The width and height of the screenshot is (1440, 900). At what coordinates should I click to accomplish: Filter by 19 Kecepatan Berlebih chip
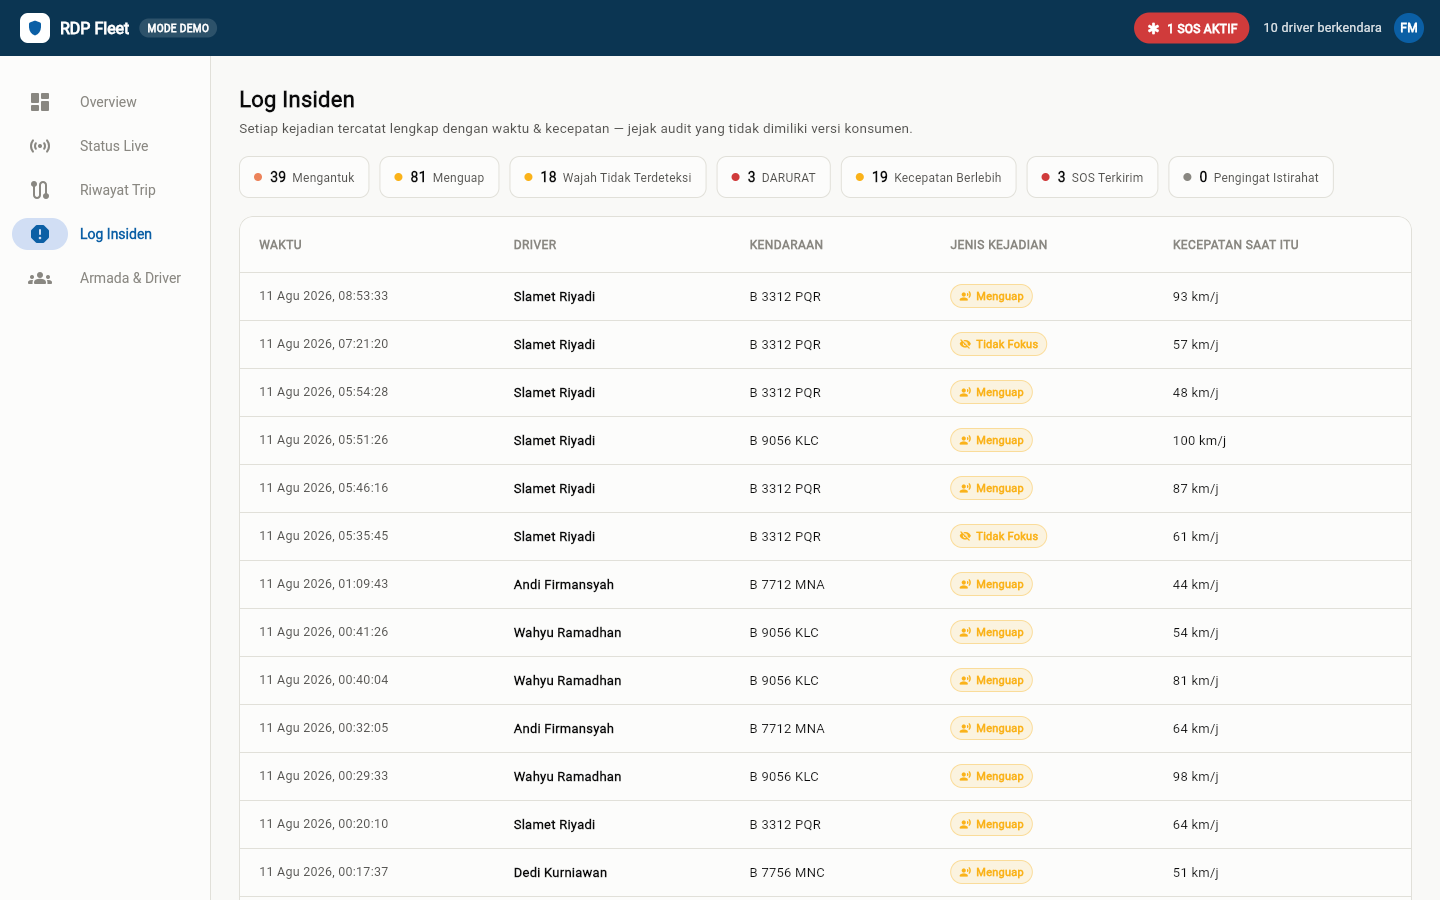pos(929,177)
